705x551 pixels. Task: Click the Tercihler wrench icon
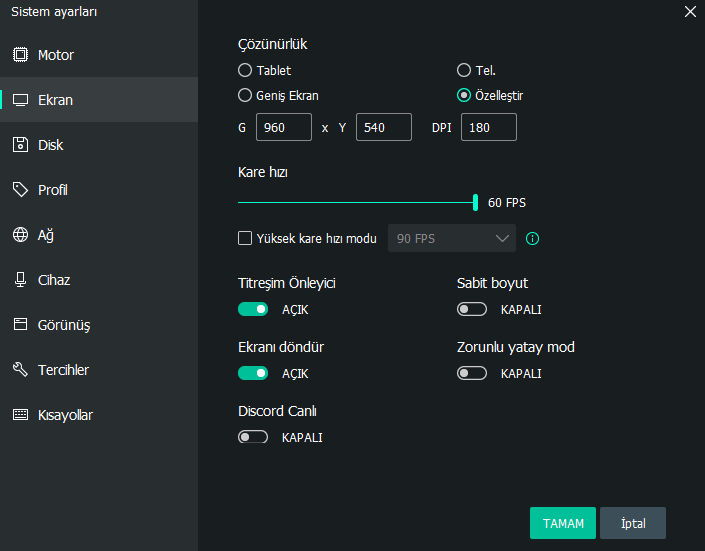pos(20,369)
